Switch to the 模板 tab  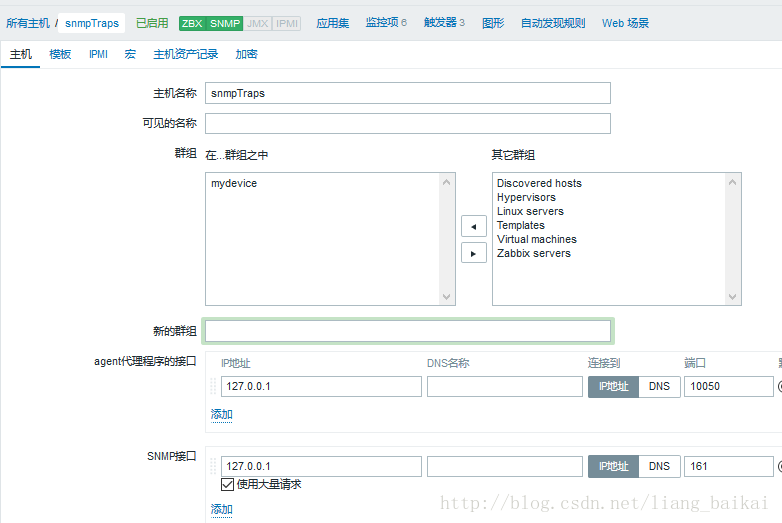click(60, 54)
